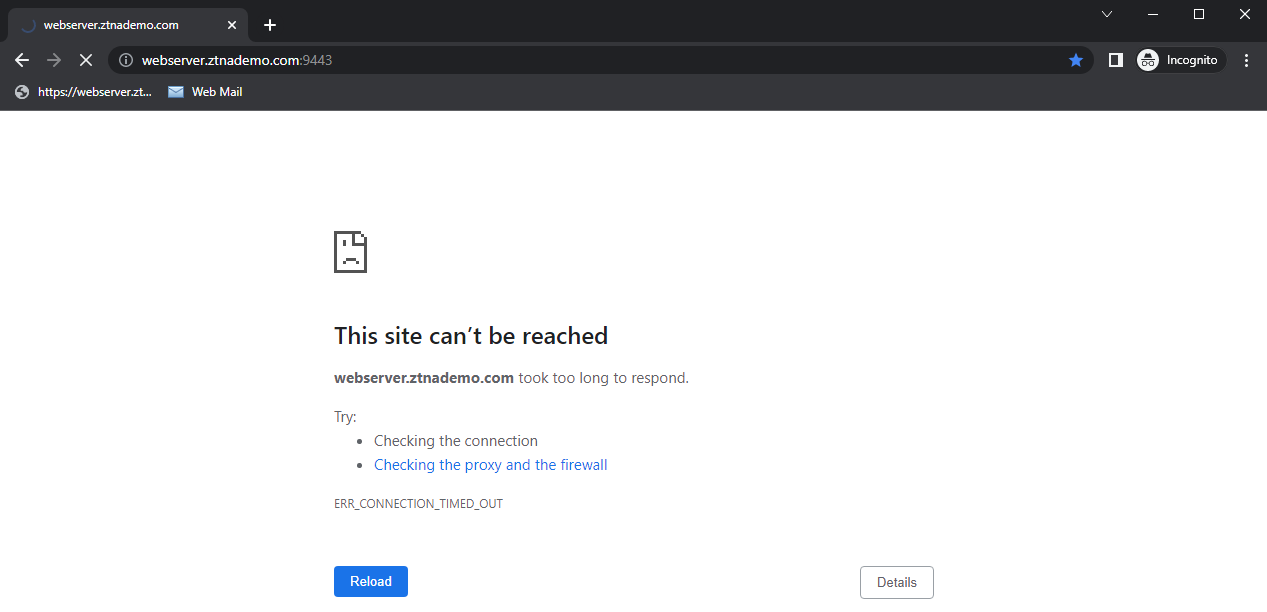Maximize the browser window
Viewport: 1267px width, 612px height.
tap(1199, 14)
